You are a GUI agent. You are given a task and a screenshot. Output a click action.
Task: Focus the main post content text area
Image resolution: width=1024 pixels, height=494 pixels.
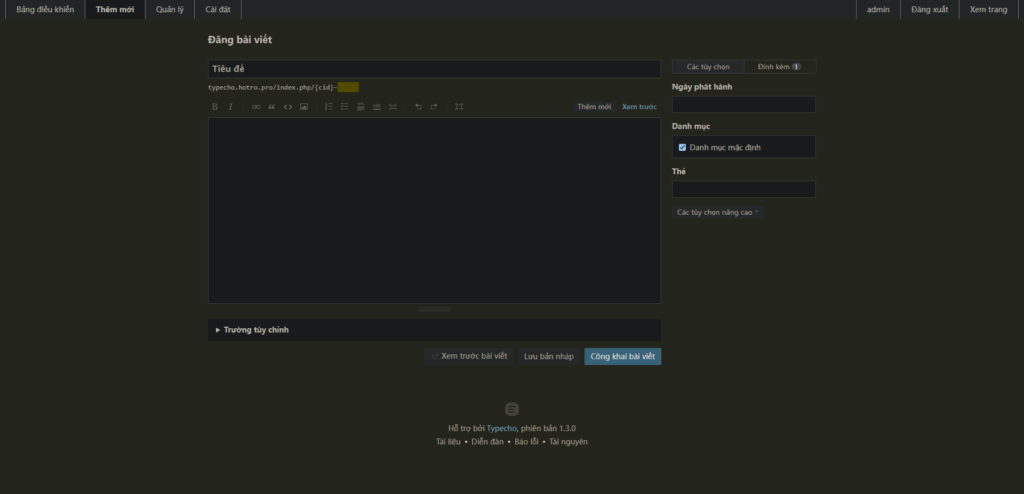(x=434, y=210)
